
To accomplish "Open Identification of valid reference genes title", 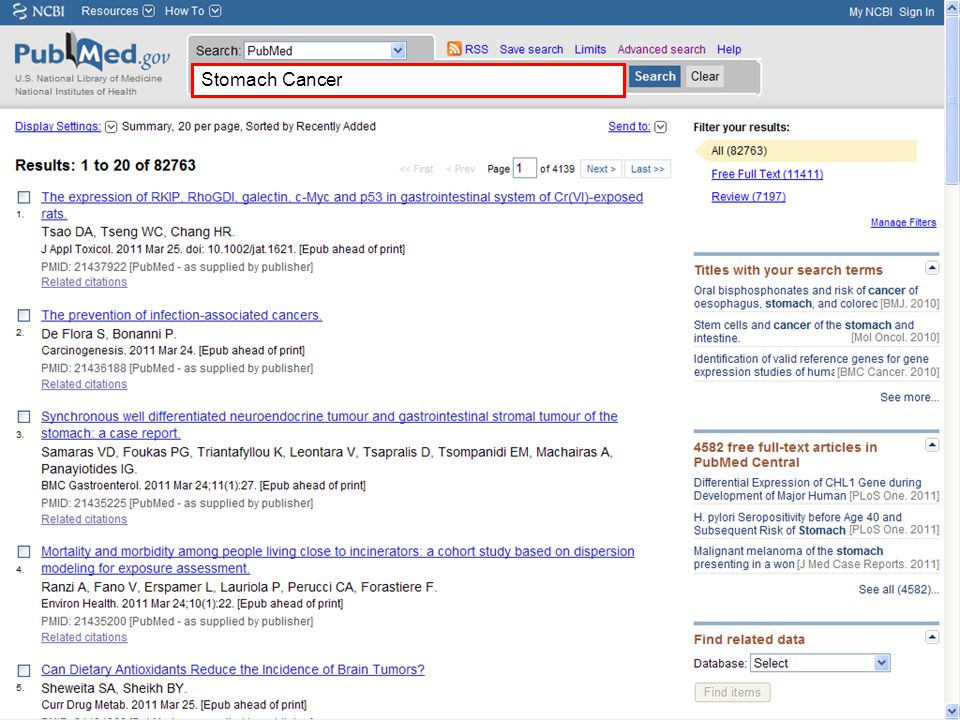I will click(x=811, y=366).
